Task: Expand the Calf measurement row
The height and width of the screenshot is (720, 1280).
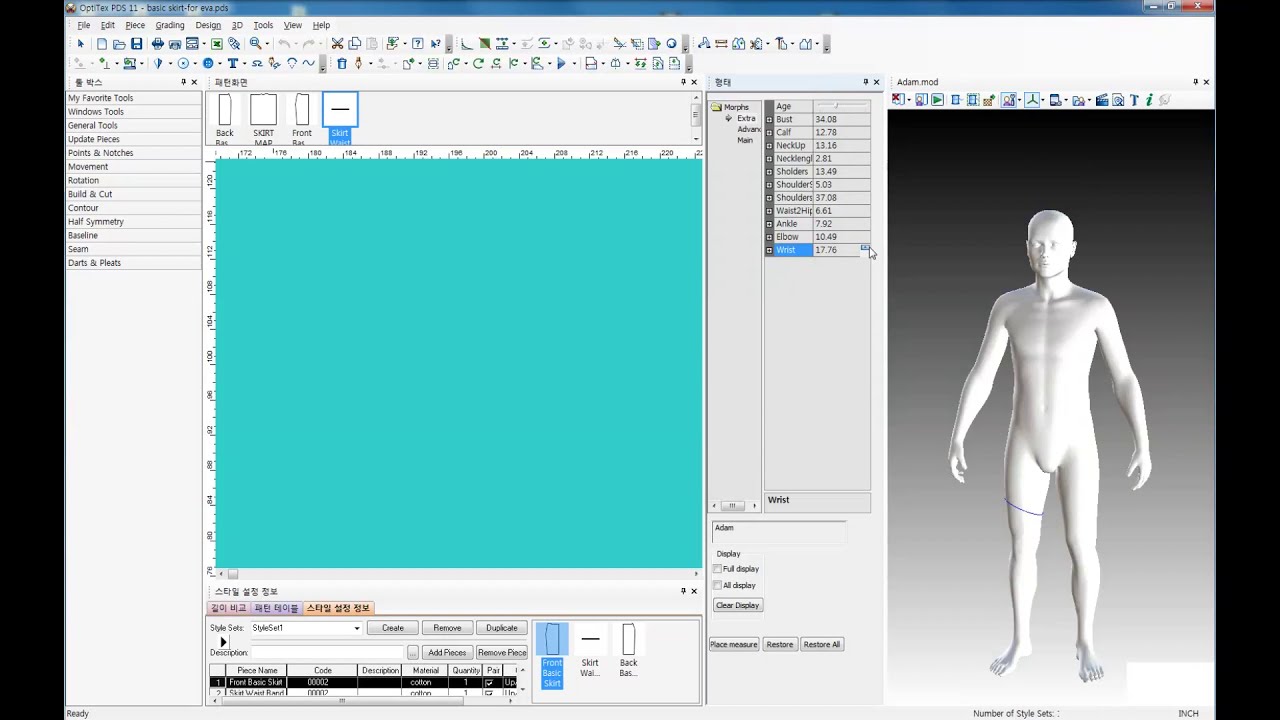Action: [769, 132]
